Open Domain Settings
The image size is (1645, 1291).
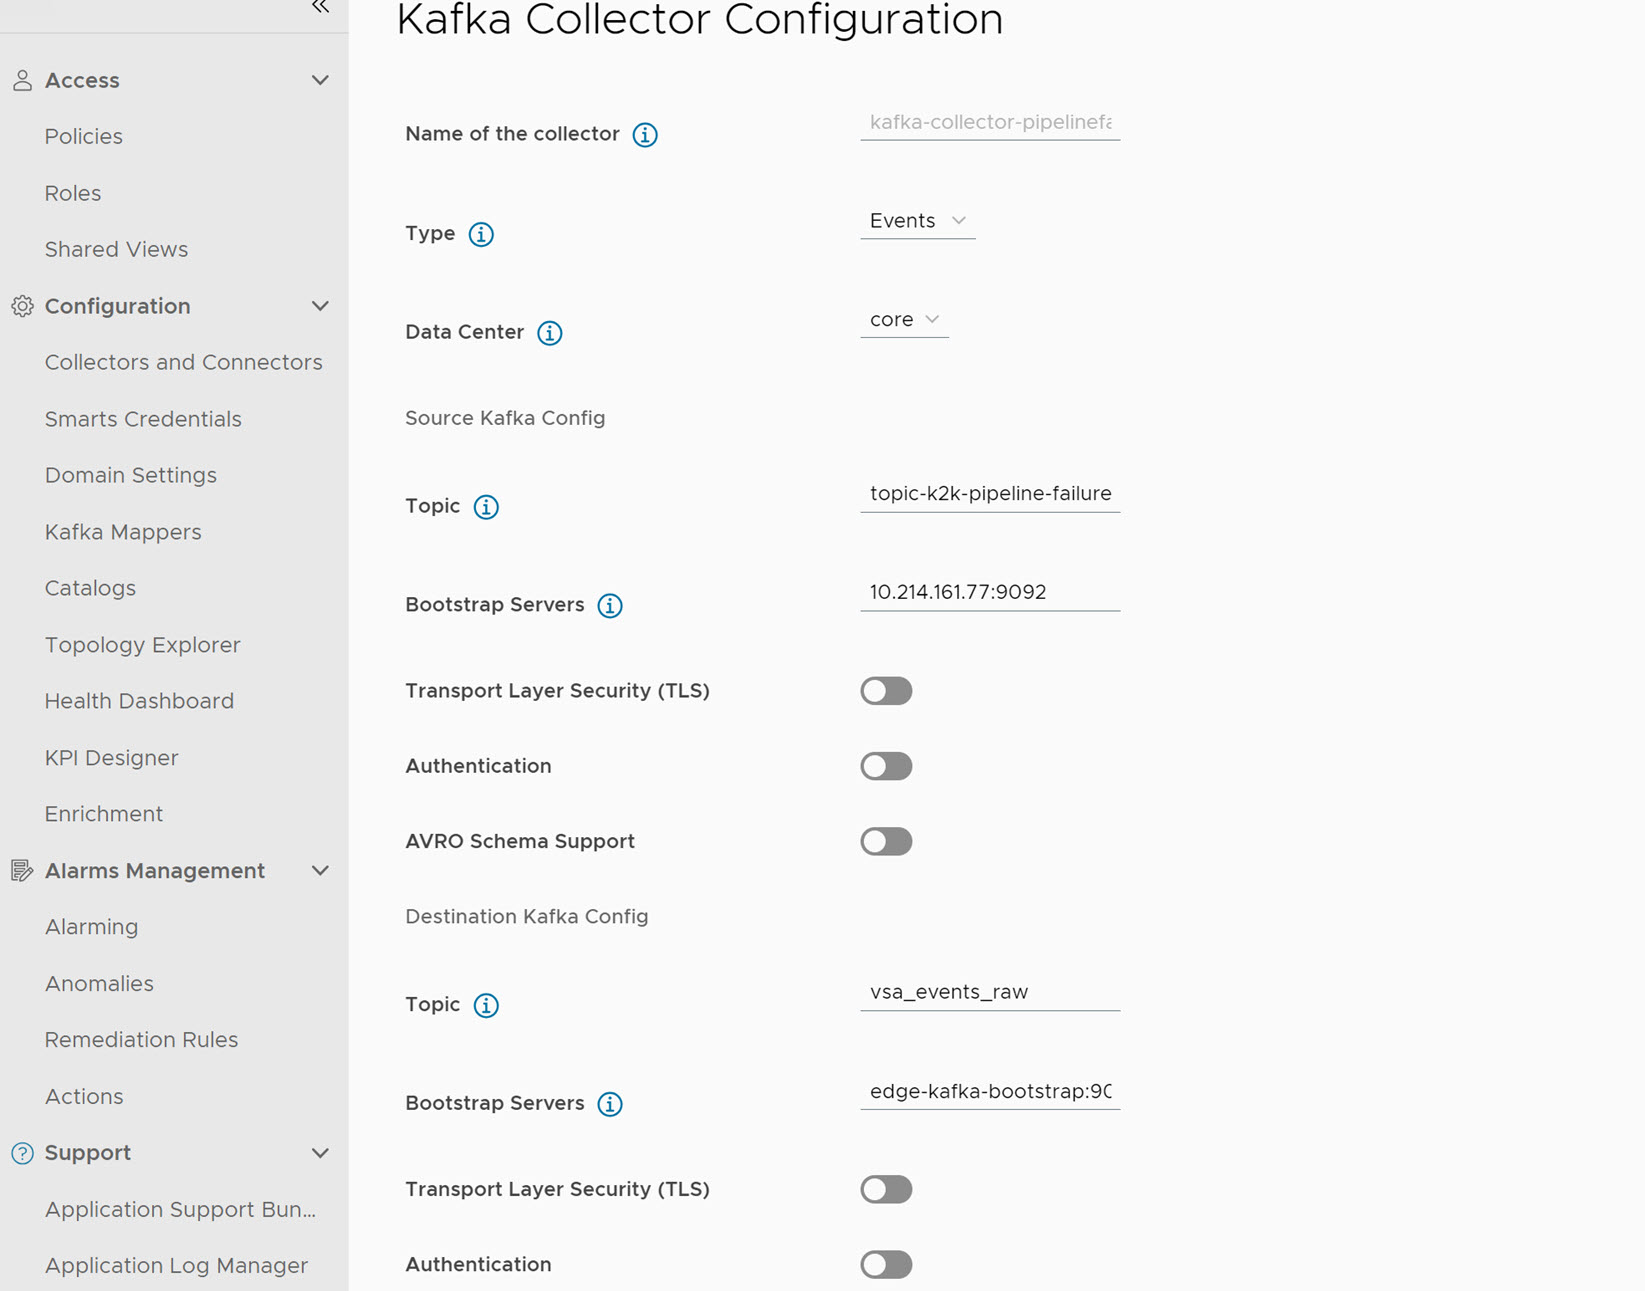click(131, 476)
